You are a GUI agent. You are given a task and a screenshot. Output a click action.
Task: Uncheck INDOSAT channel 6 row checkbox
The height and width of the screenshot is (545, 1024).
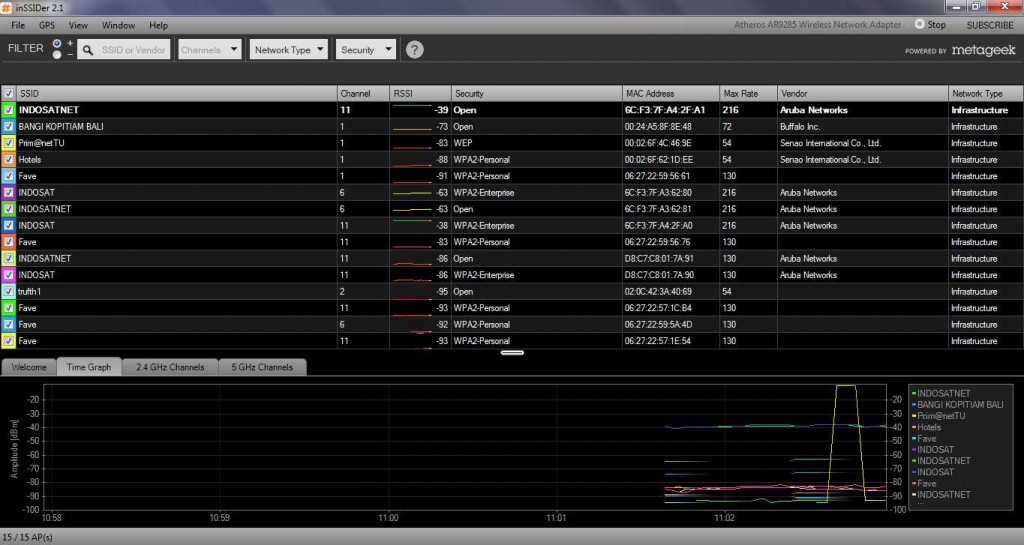8,193
